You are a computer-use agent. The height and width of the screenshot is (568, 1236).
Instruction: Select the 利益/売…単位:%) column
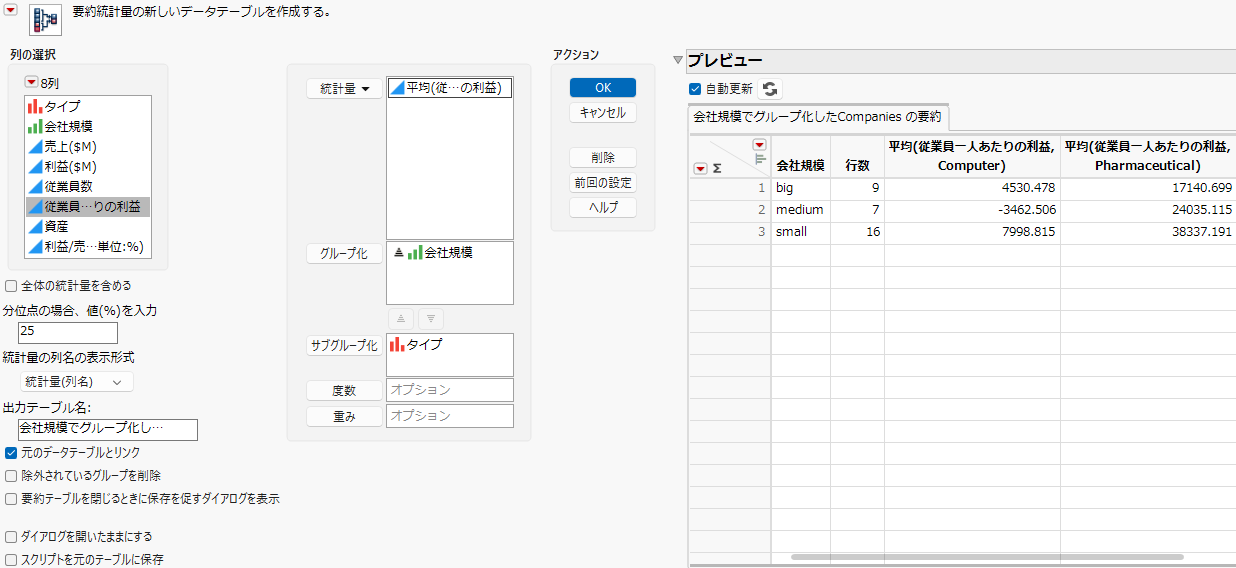(x=88, y=247)
